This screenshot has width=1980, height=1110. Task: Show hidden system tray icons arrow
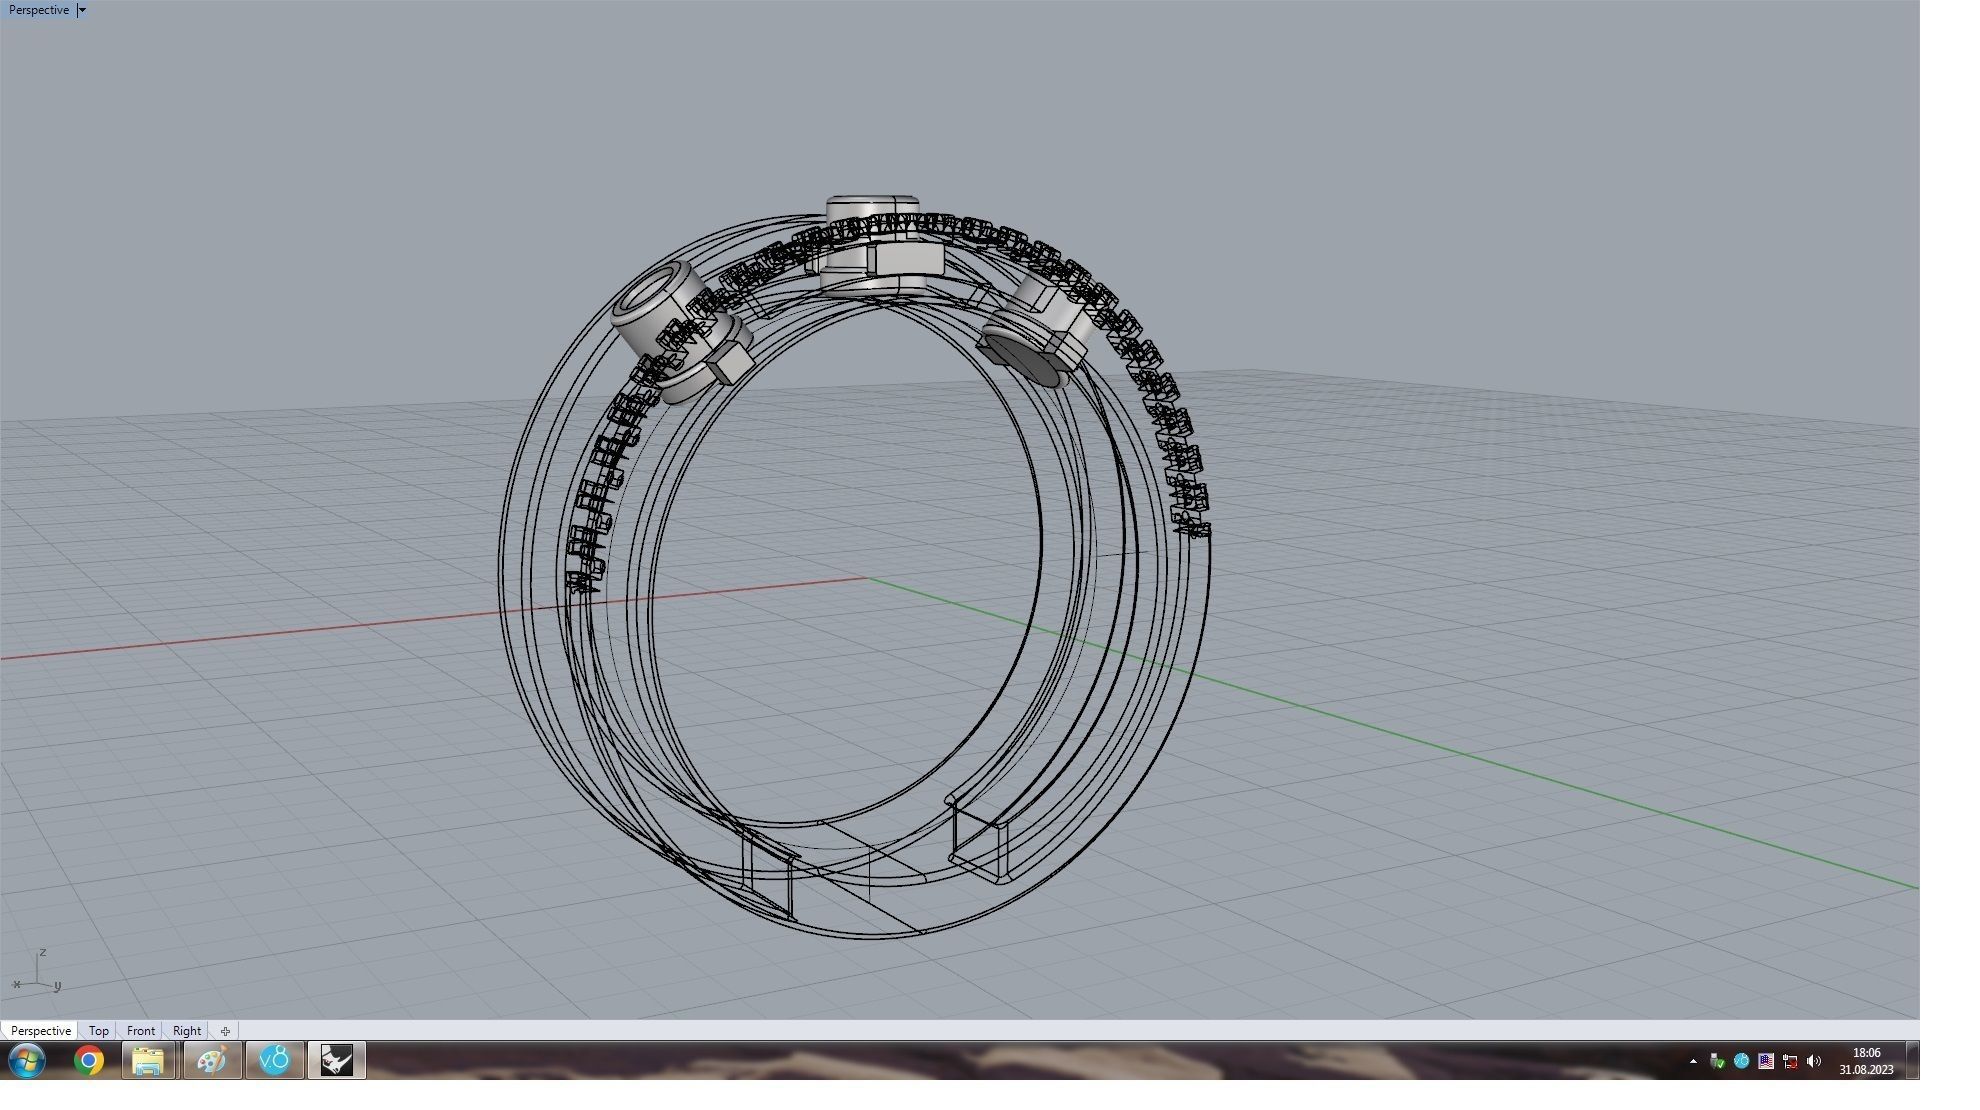[1693, 1061]
